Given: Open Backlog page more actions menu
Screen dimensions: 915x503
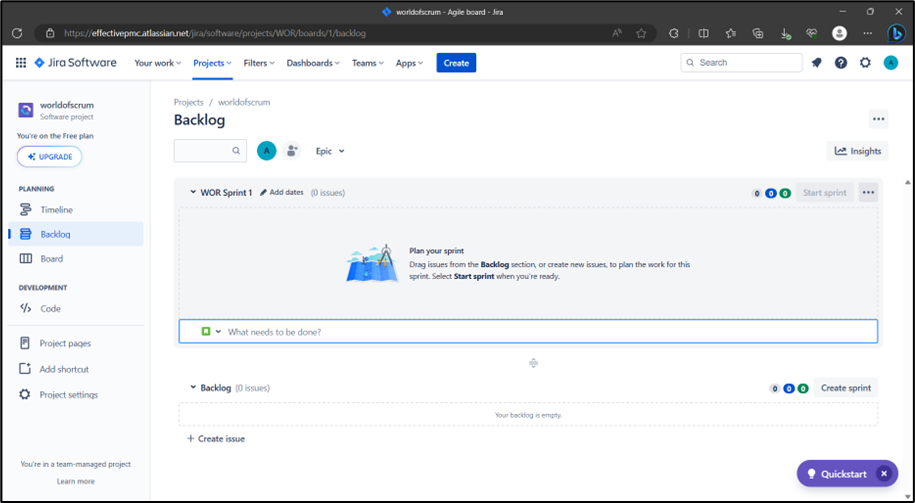Looking at the screenshot, I should coord(879,119).
